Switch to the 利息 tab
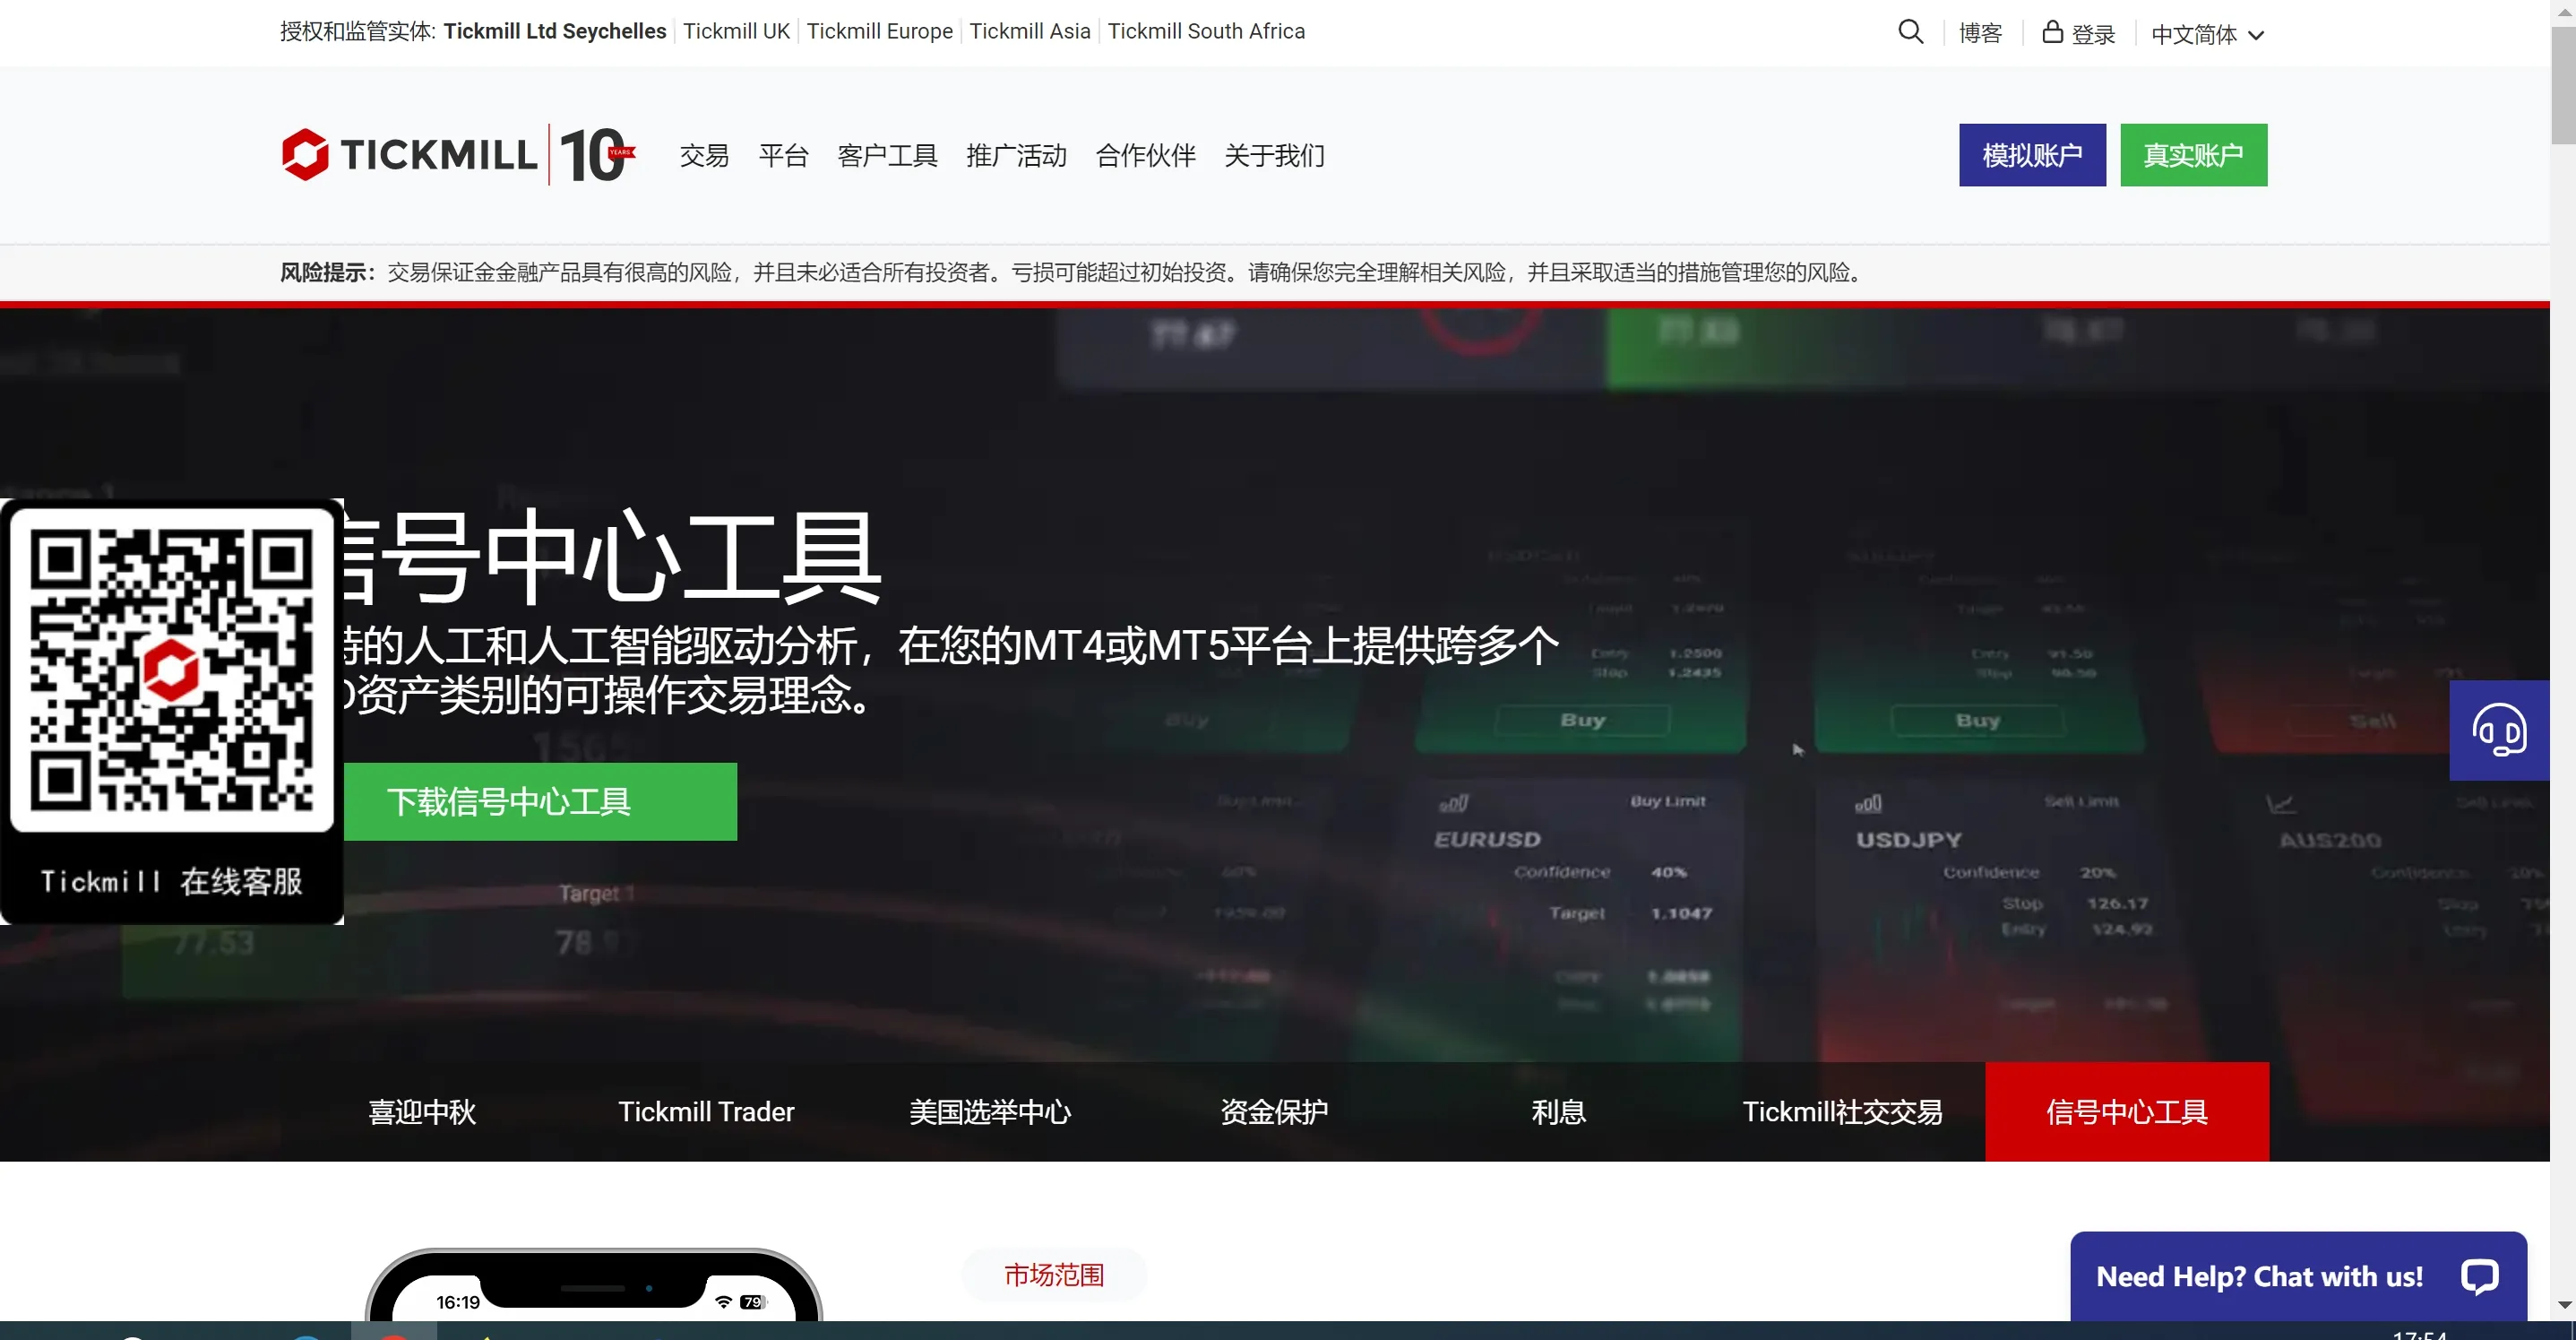This screenshot has height=1340, width=2576. [x=1558, y=1112]
